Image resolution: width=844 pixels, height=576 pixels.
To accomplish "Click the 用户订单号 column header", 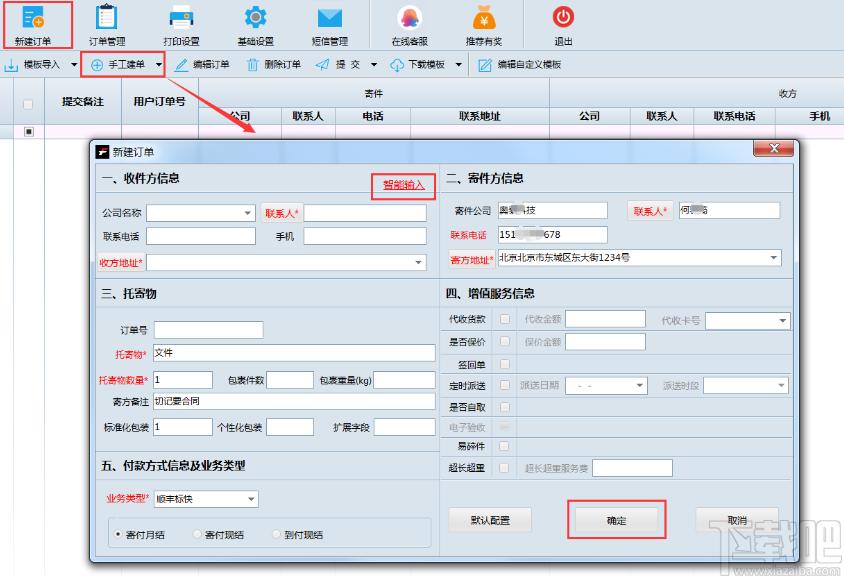I will pyautogui.click(x=160, y=101).
